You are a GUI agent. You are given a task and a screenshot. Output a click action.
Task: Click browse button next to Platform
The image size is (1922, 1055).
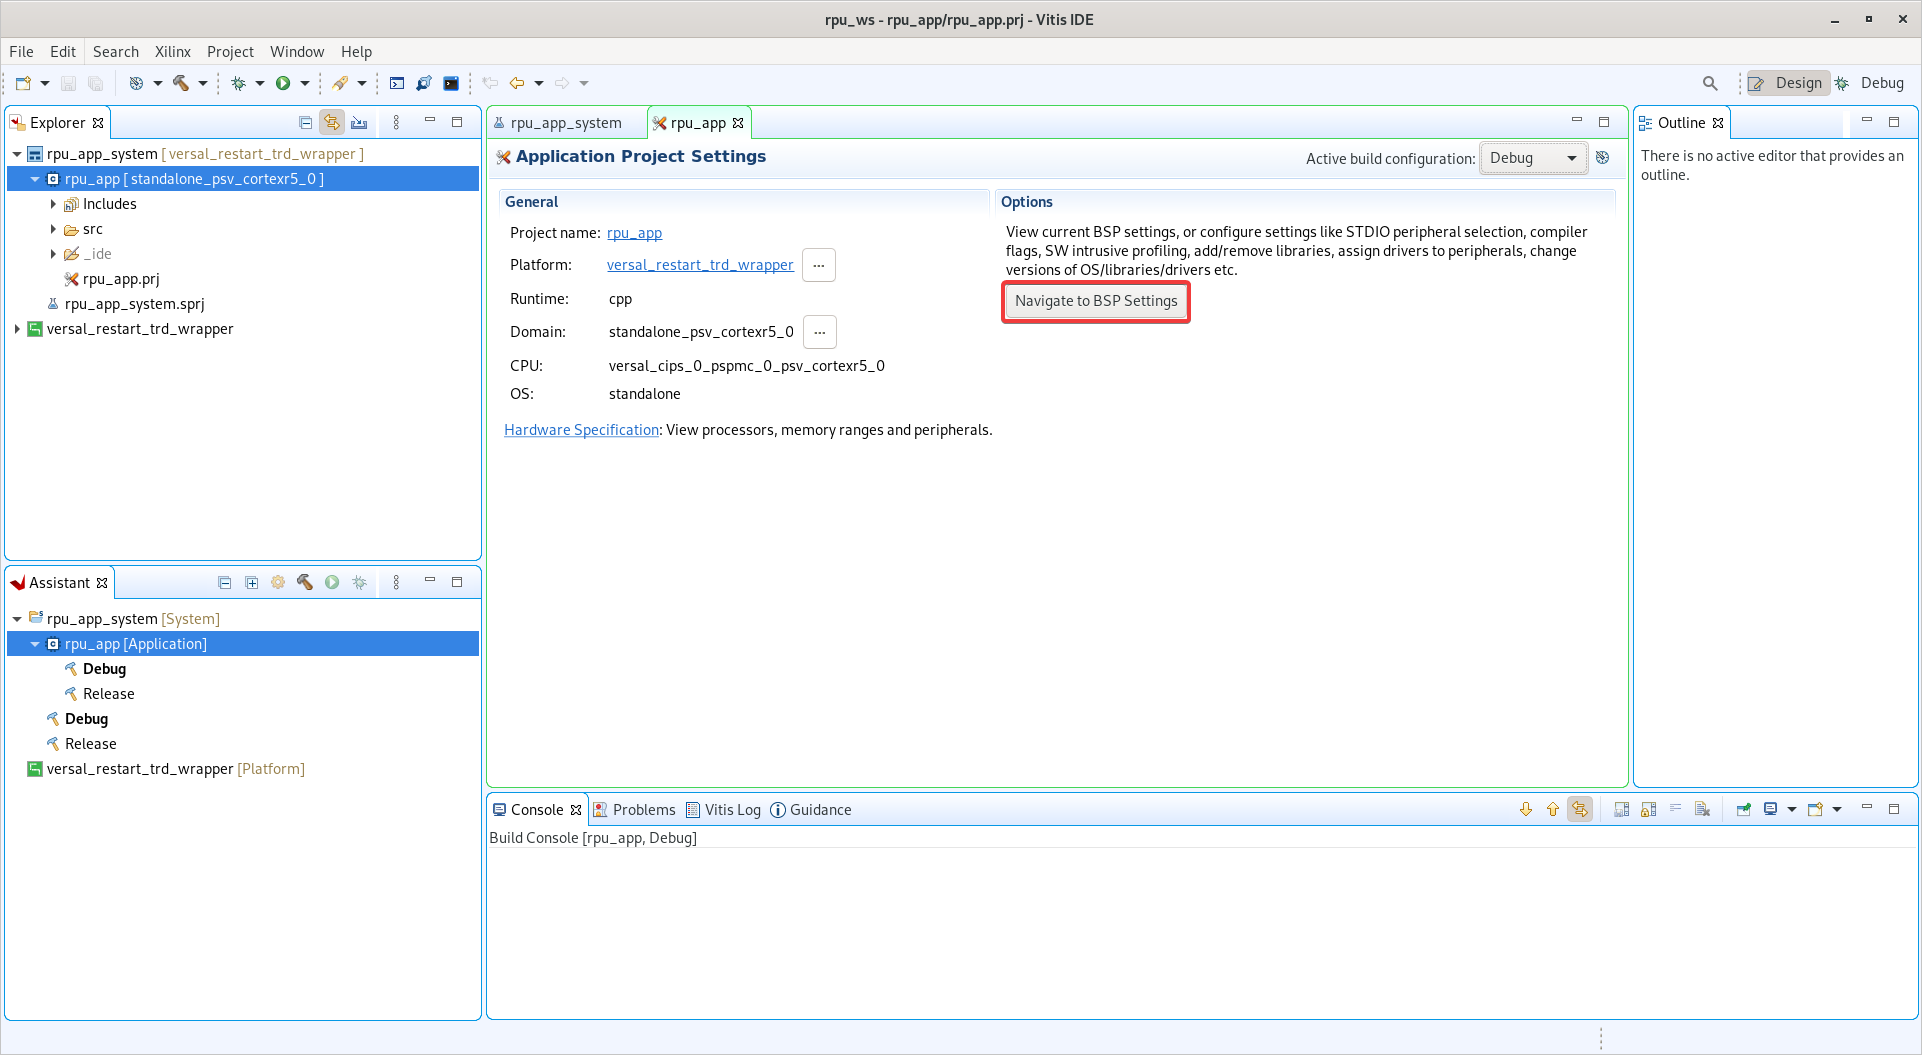tap(819, 265)
